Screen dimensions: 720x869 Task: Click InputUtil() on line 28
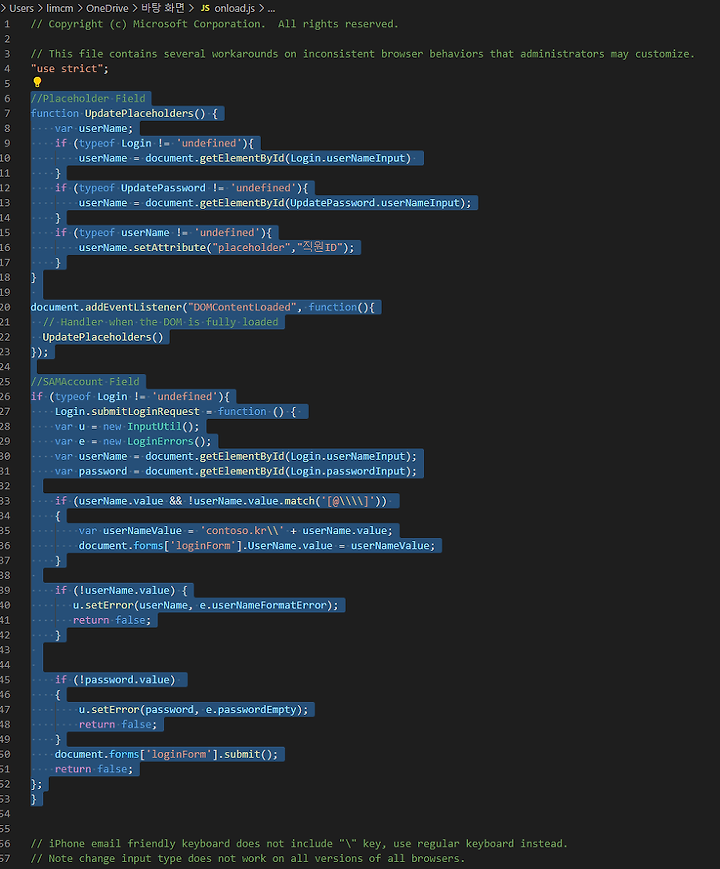(x=160, y=426)
